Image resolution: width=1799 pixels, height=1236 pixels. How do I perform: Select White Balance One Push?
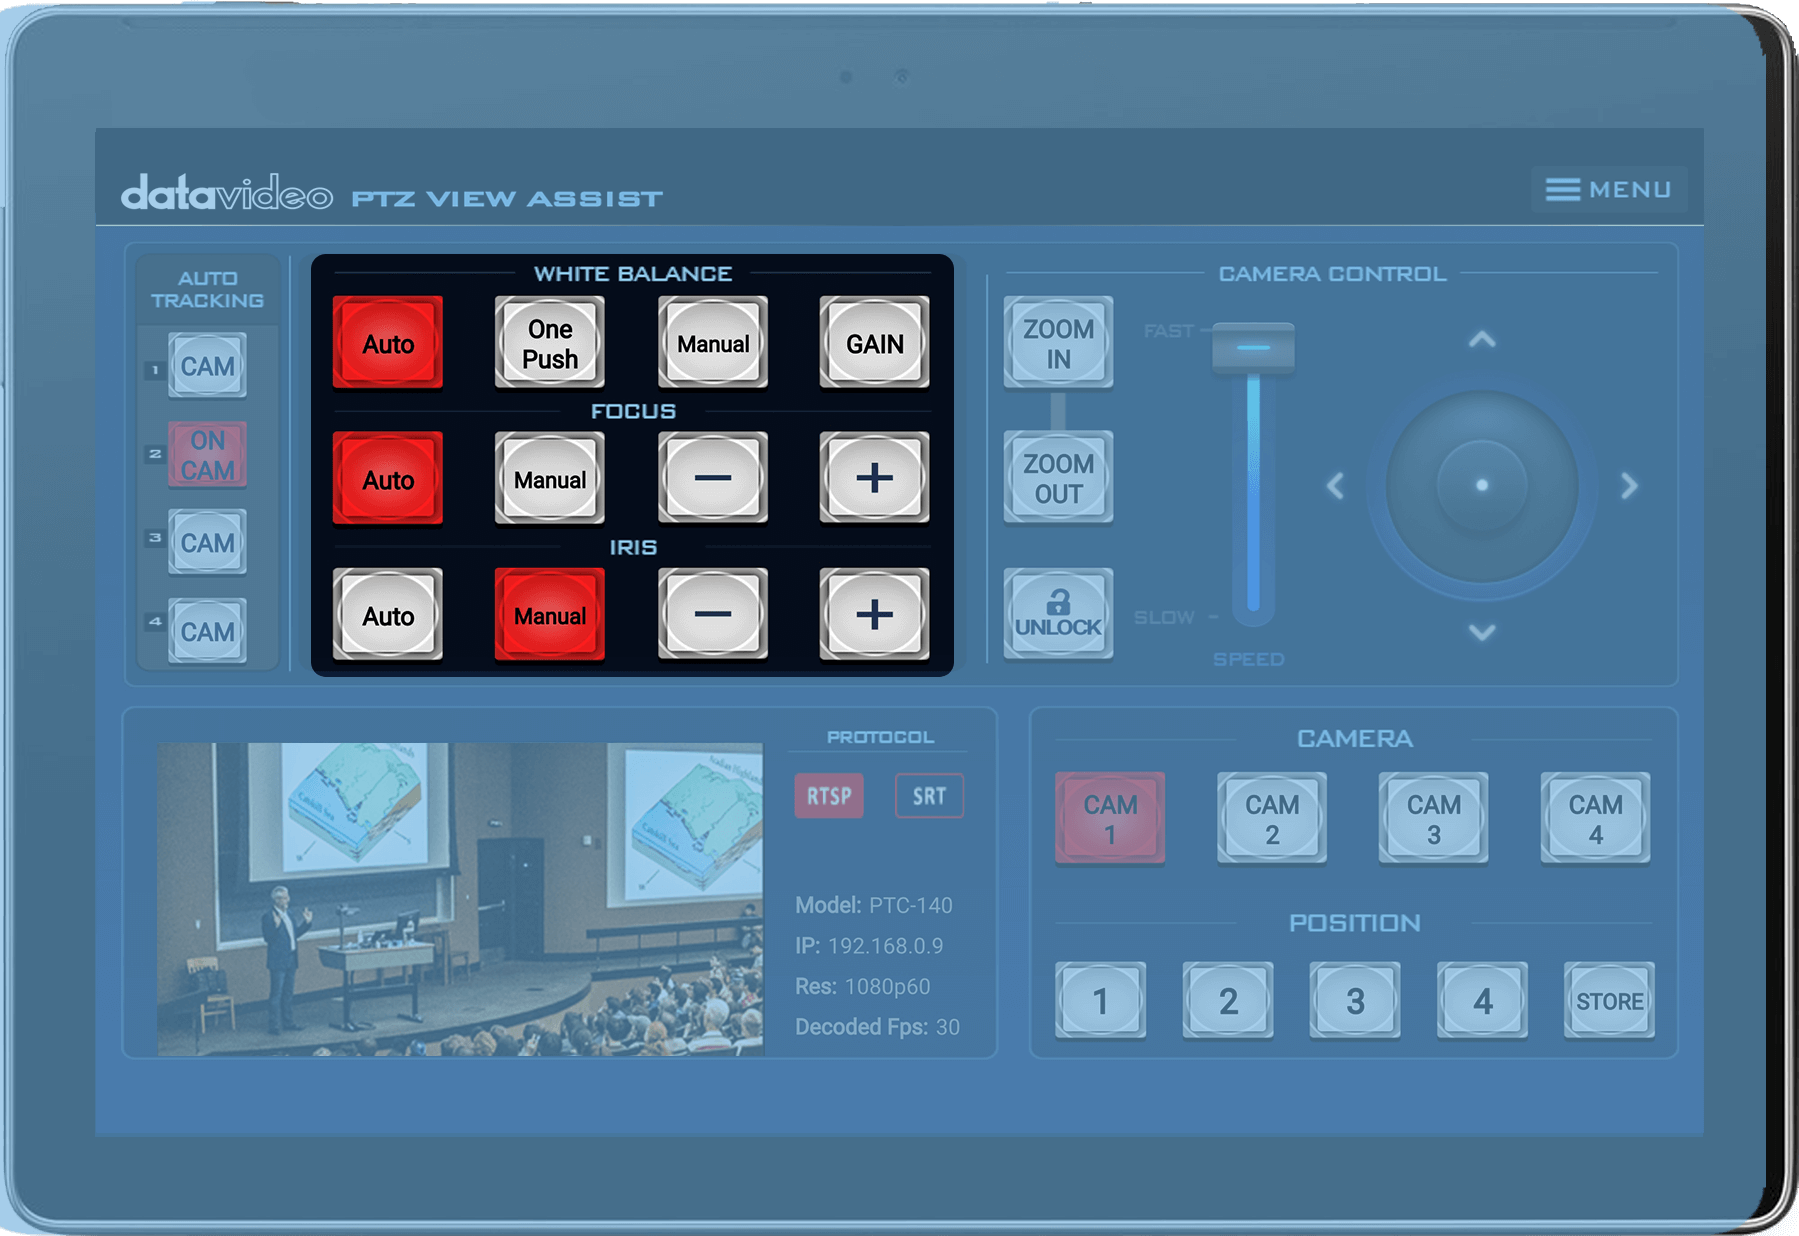(550, 343)
